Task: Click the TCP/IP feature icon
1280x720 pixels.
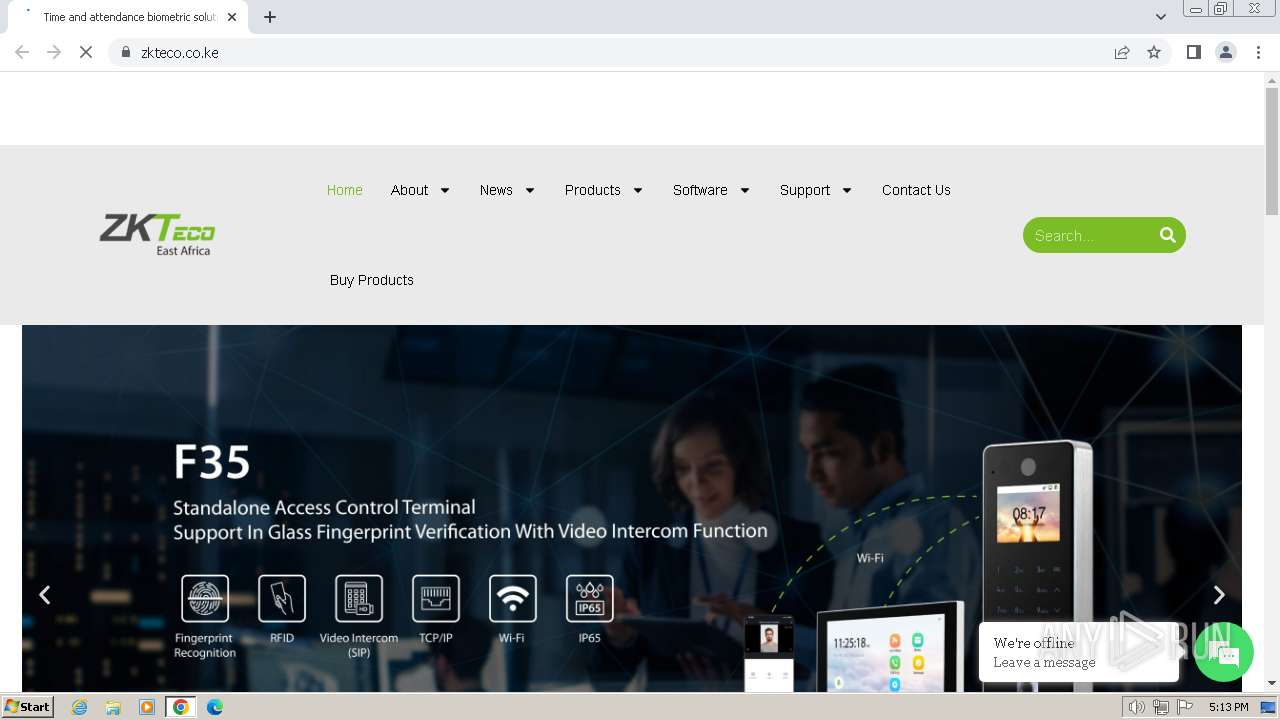Action: [x=436, y=598]
